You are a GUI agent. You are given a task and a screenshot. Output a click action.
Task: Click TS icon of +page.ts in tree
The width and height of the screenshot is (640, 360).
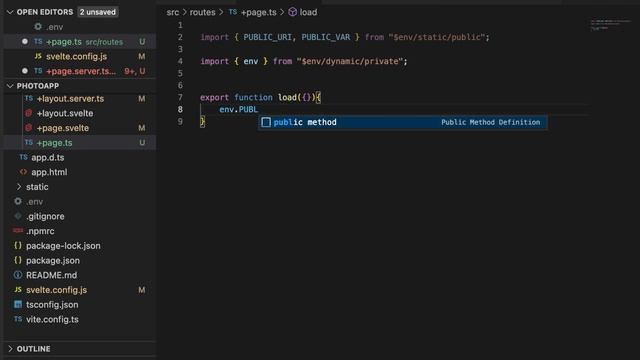pos(29,142)
